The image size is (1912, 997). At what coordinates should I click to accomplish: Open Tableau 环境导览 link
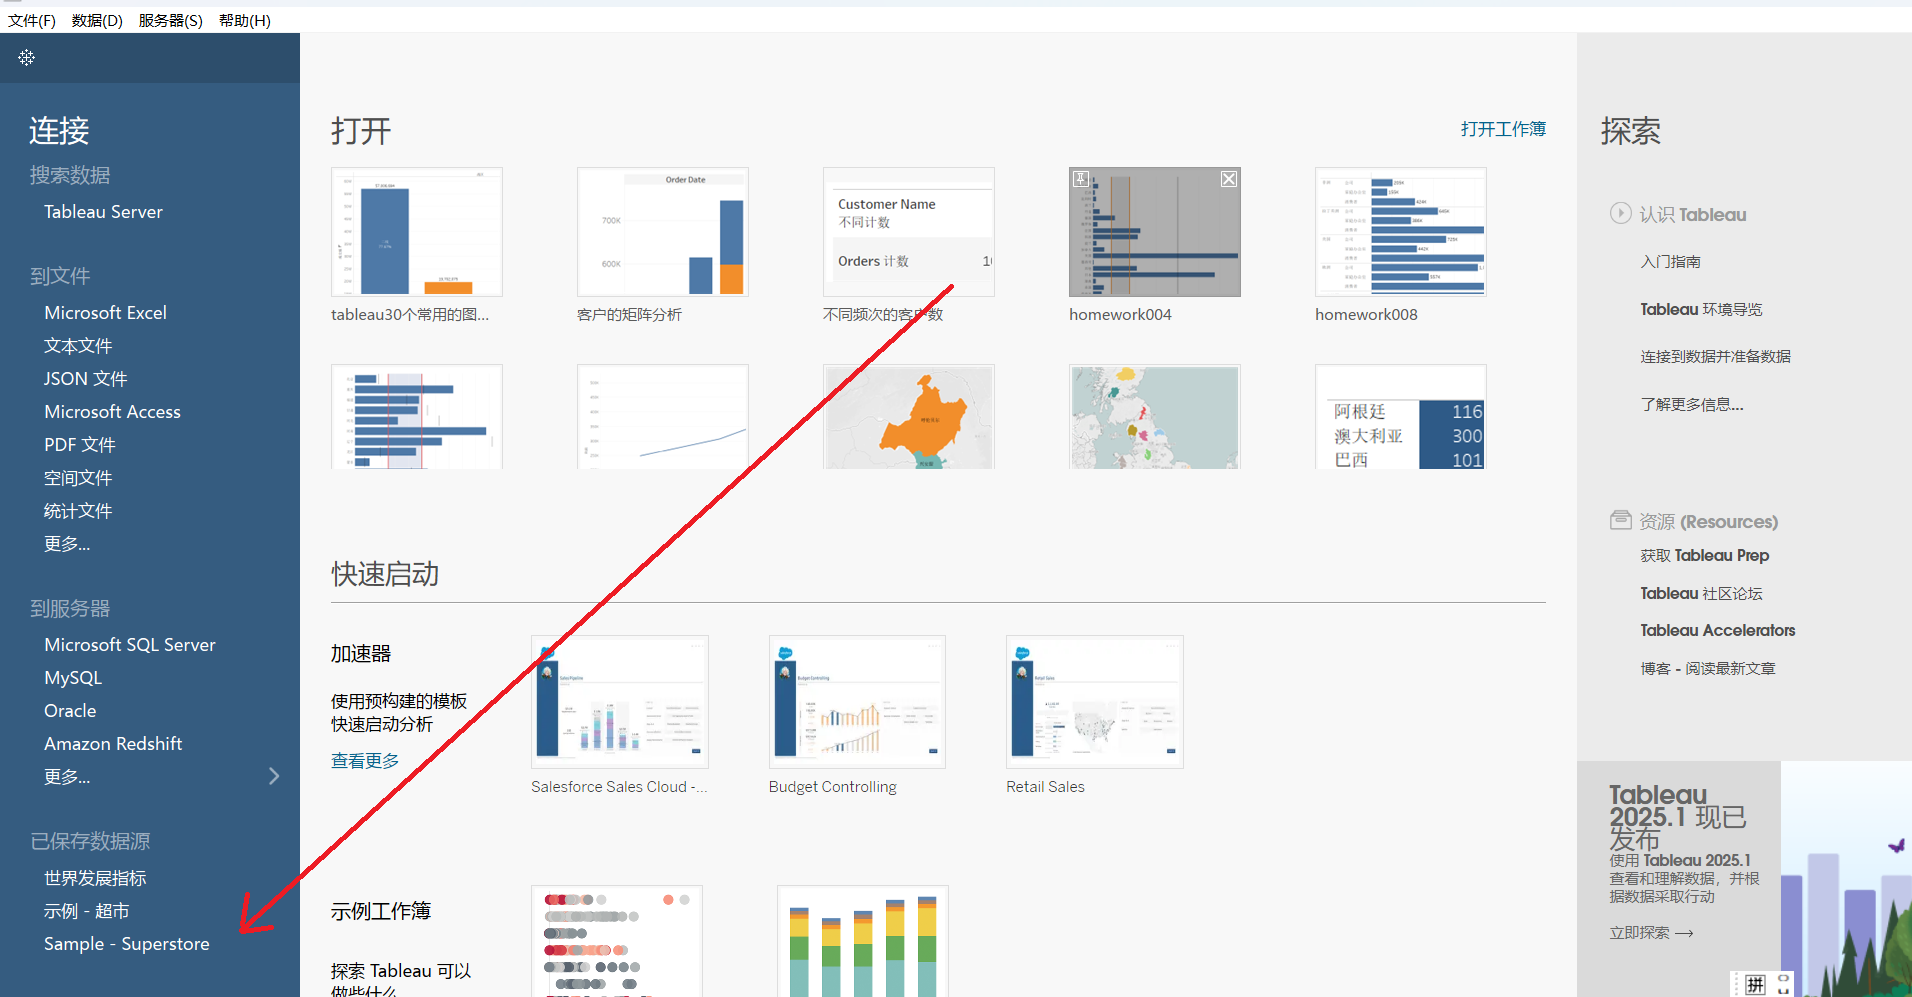(x=1701, y=310)
